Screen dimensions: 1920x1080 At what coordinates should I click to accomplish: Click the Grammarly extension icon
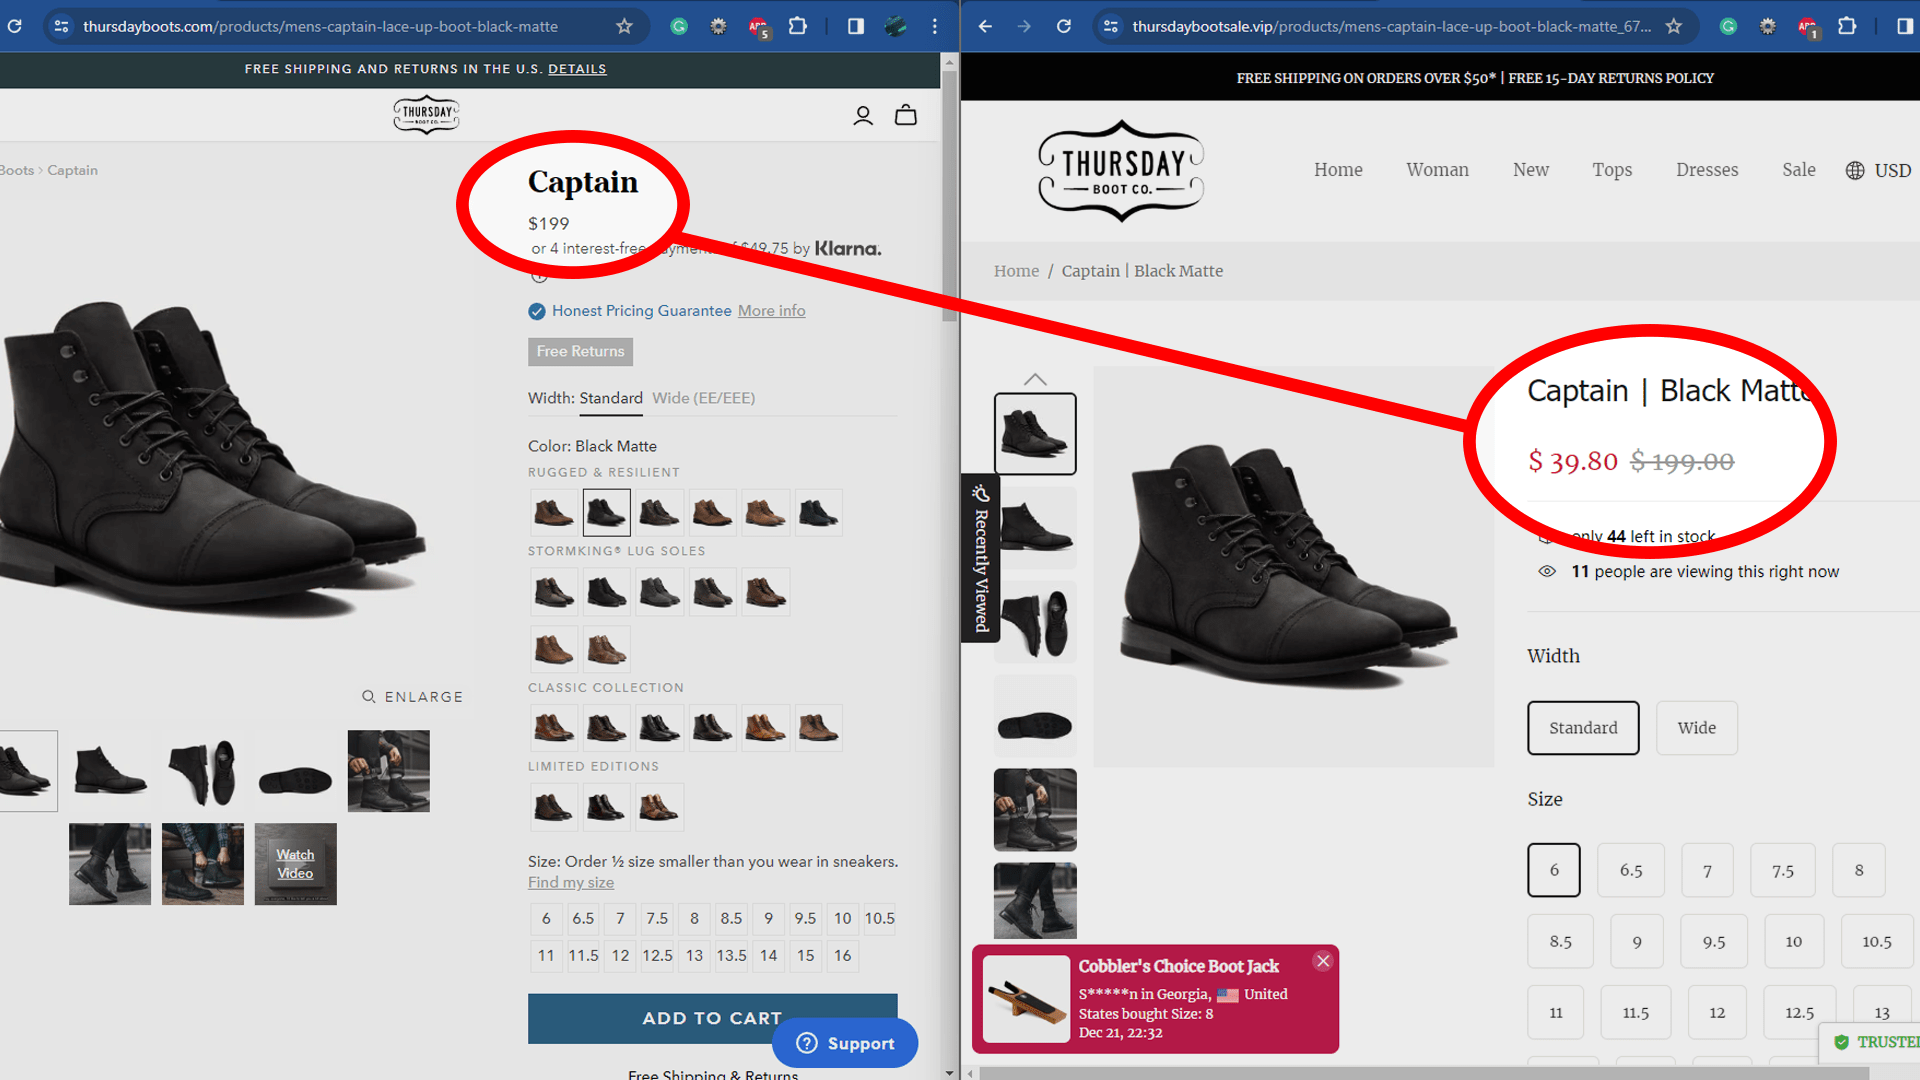(x=678, y=26)
